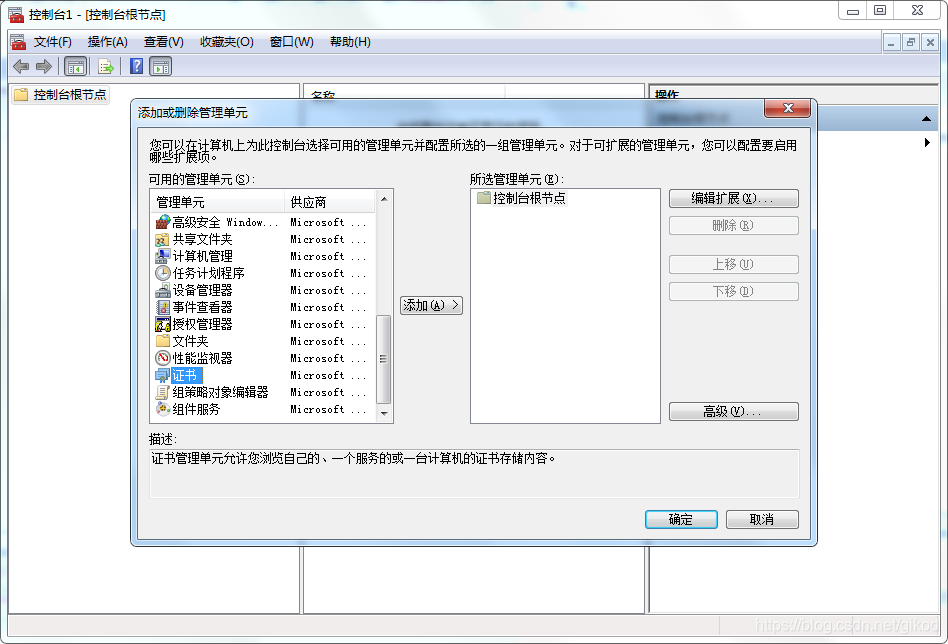This screenshot has height=644, width=948.
Task: Click the 编辑扩展 button
Action: pos(733,198)
